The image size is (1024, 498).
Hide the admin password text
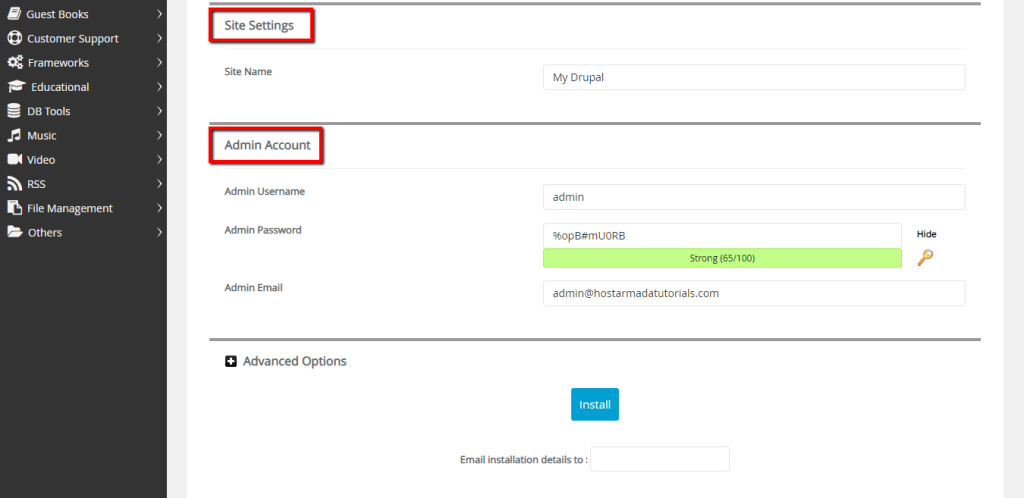[926, 234]
